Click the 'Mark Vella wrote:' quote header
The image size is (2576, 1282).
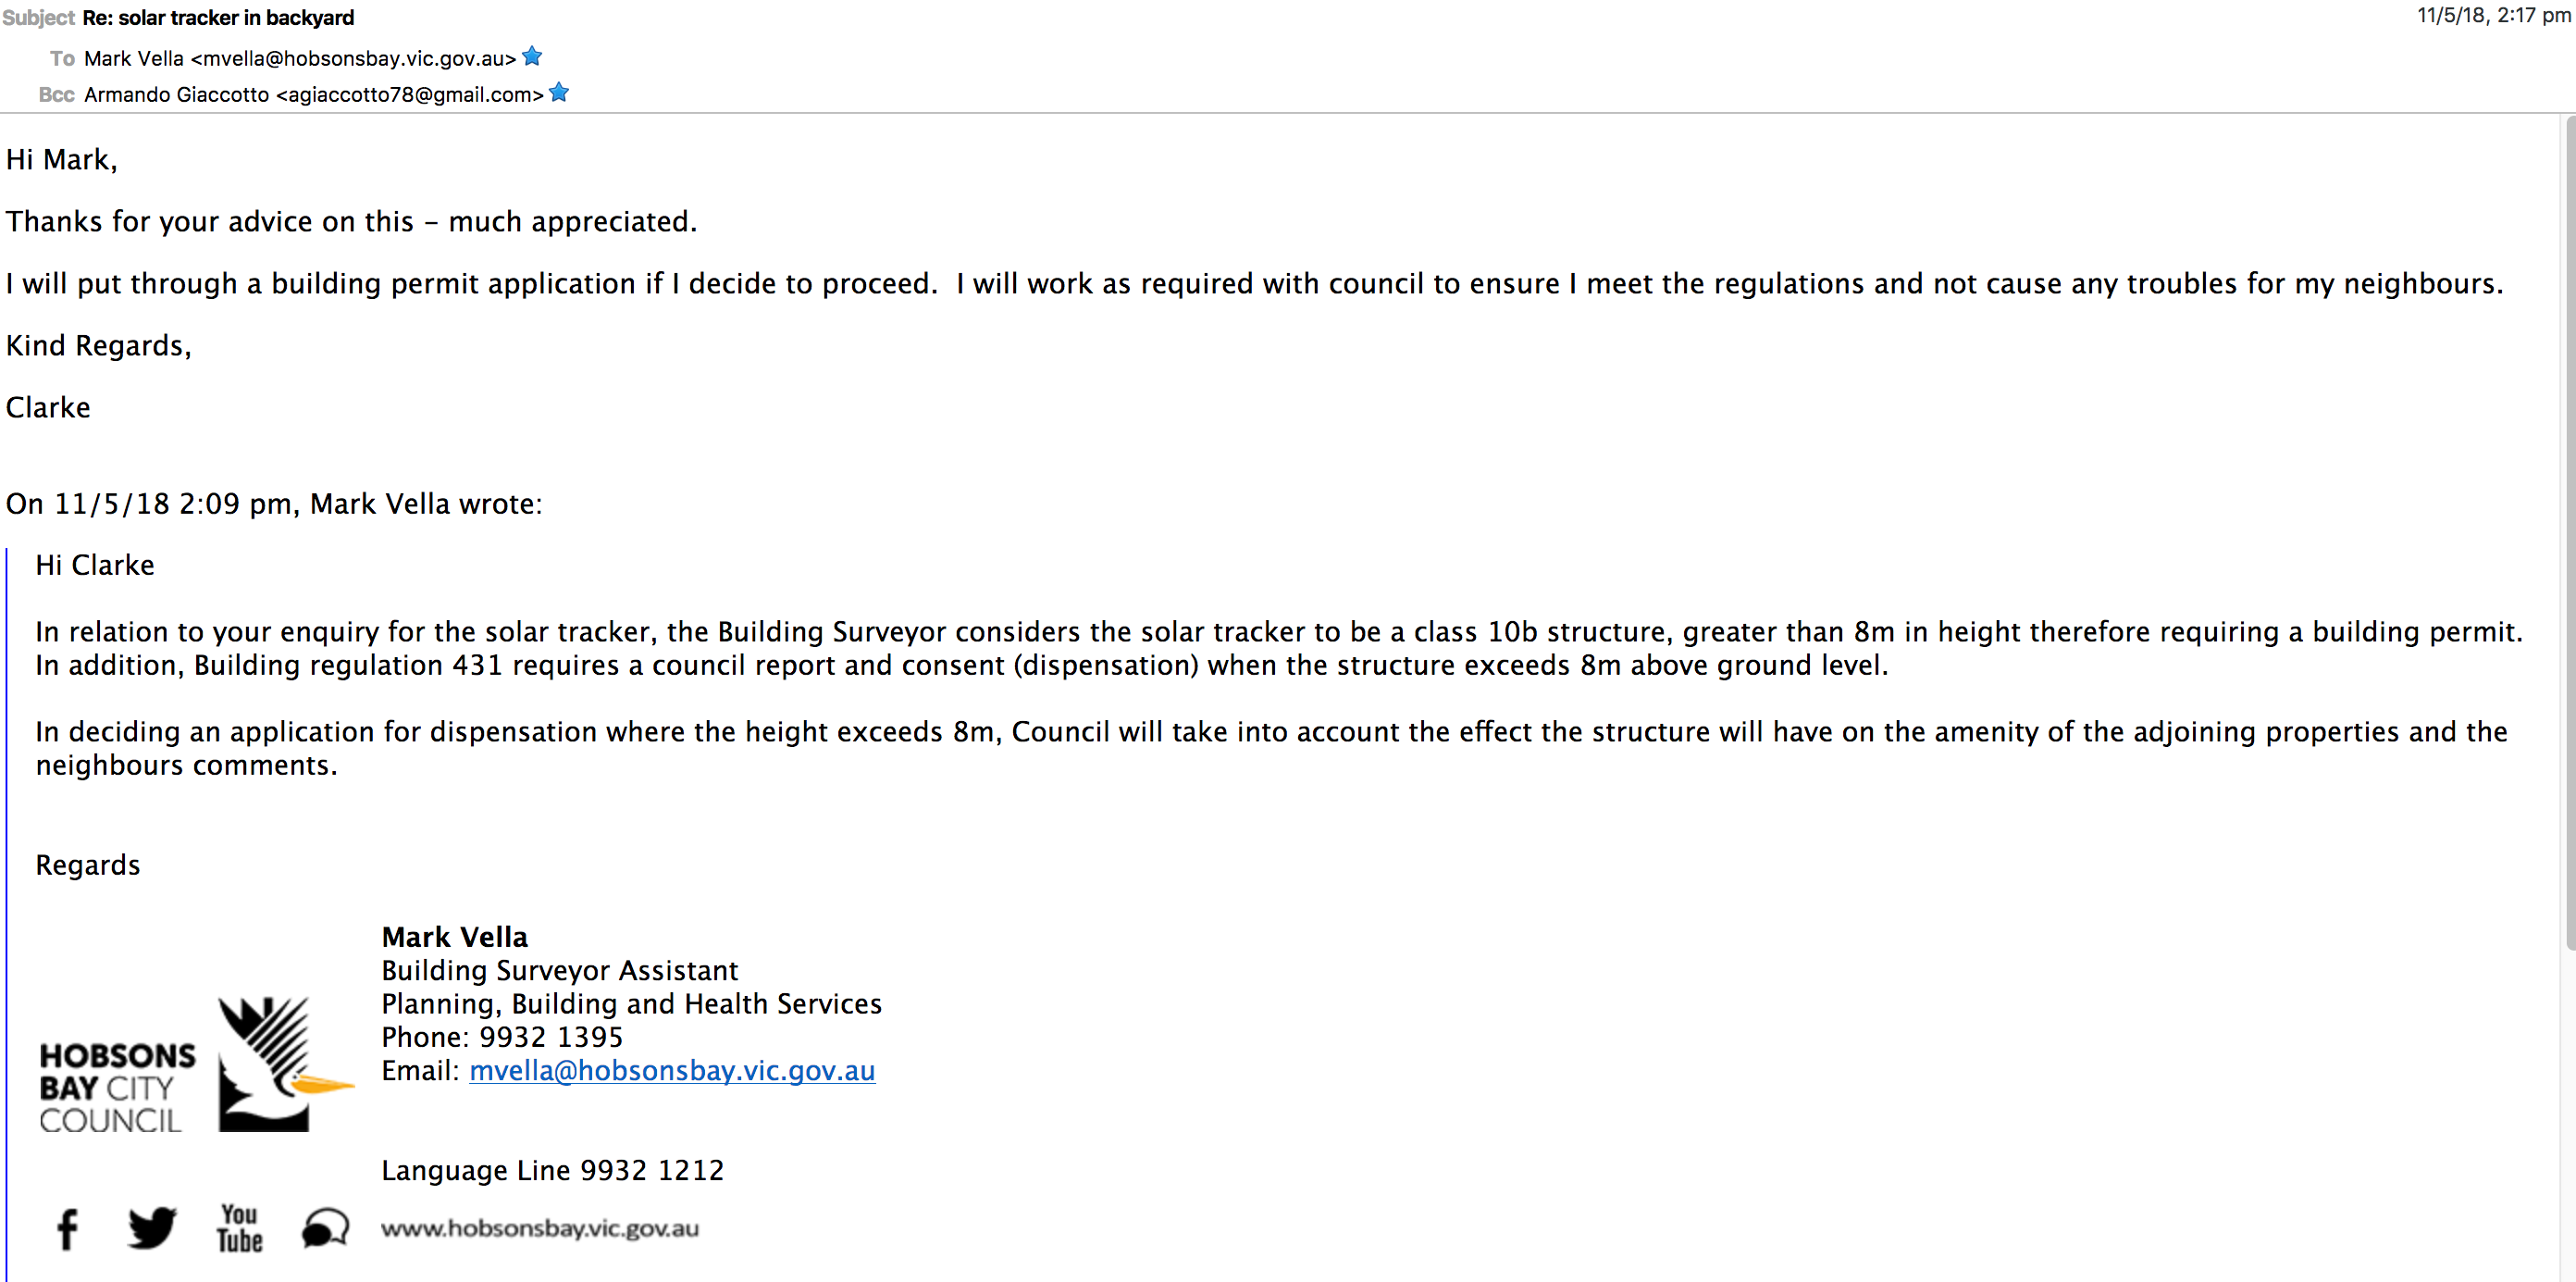tap(426, 503)
